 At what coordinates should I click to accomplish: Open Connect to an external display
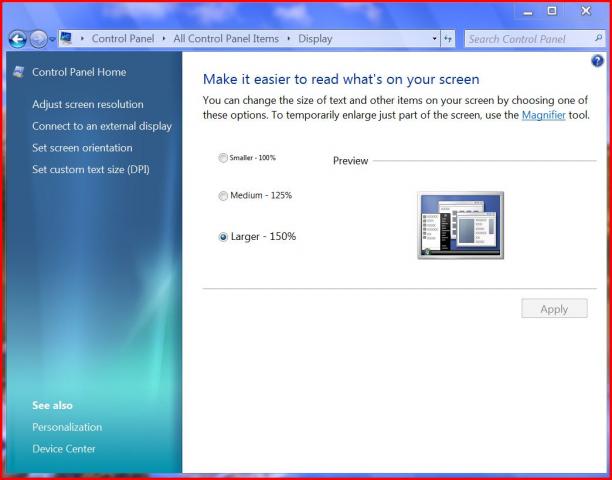[102, 126]
